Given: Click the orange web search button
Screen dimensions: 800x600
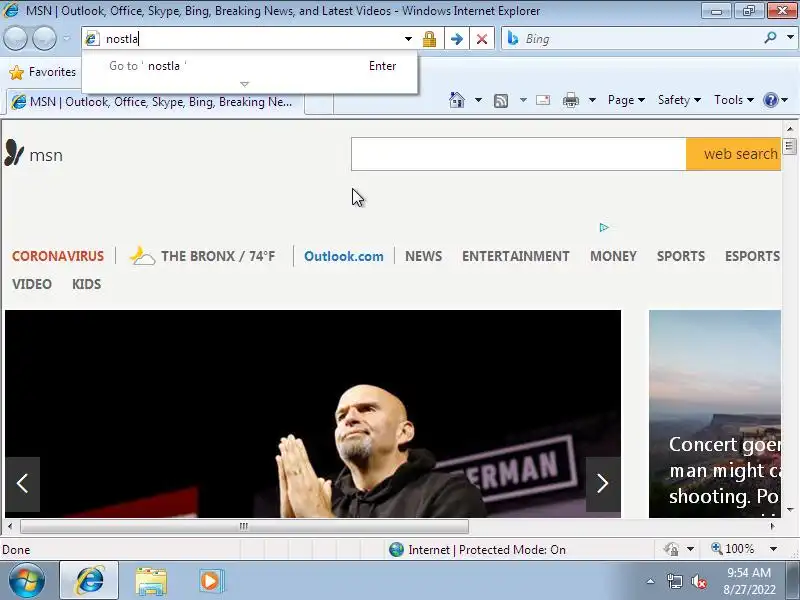Looking at the screenshot, I should (x=733, y=154).
